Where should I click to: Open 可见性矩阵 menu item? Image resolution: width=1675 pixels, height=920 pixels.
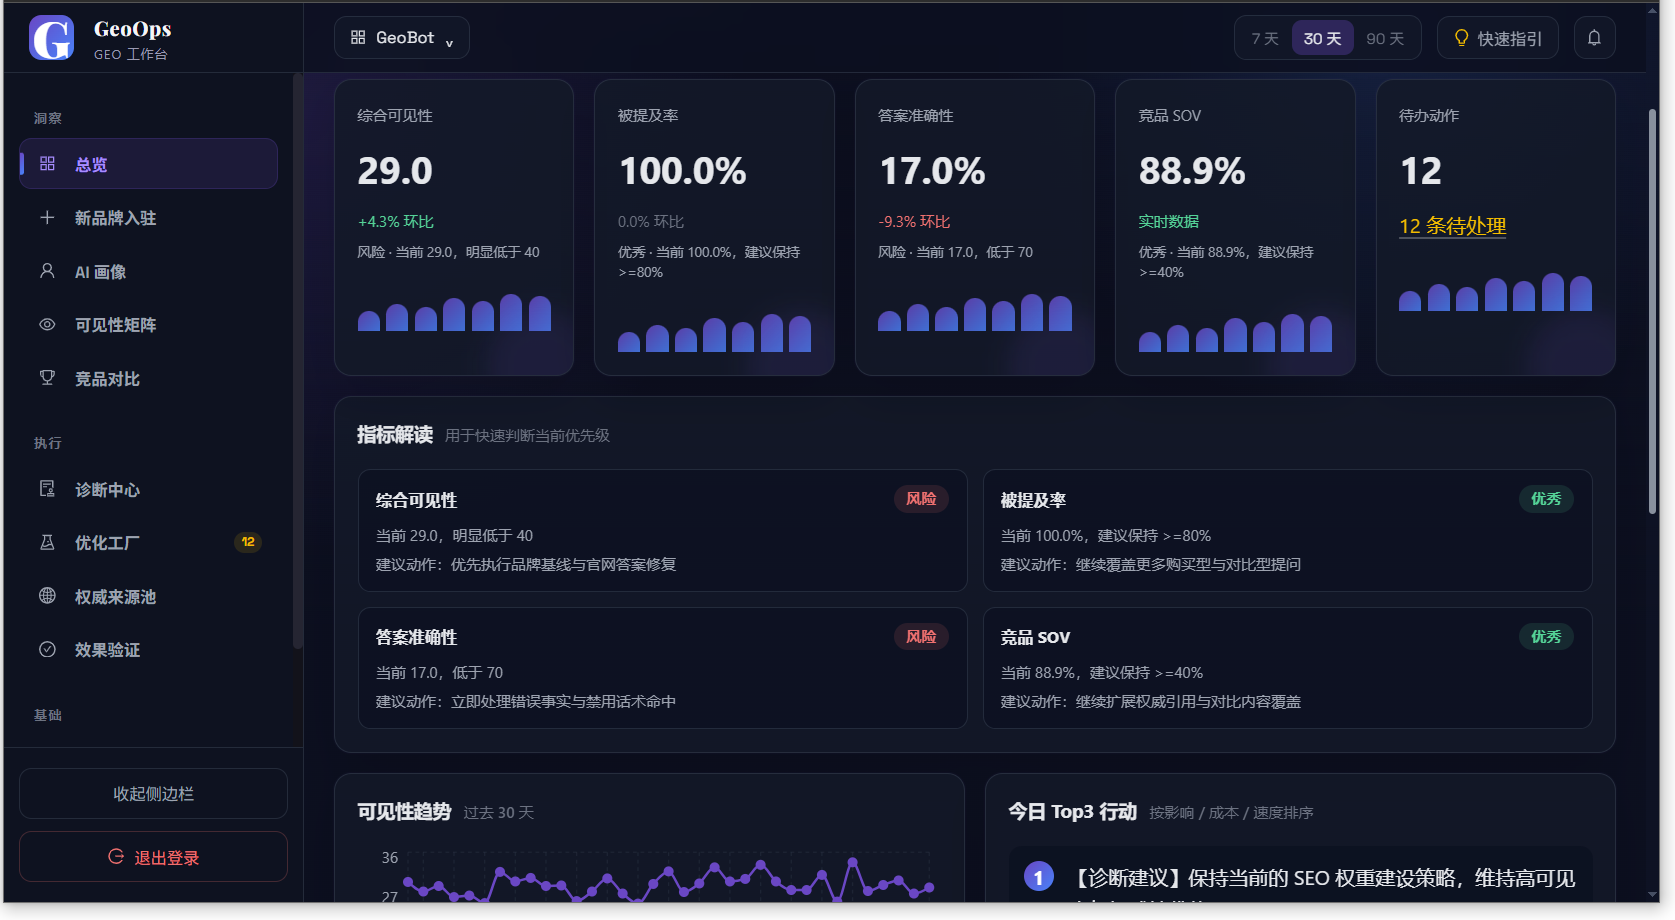(x=148, y=325)
